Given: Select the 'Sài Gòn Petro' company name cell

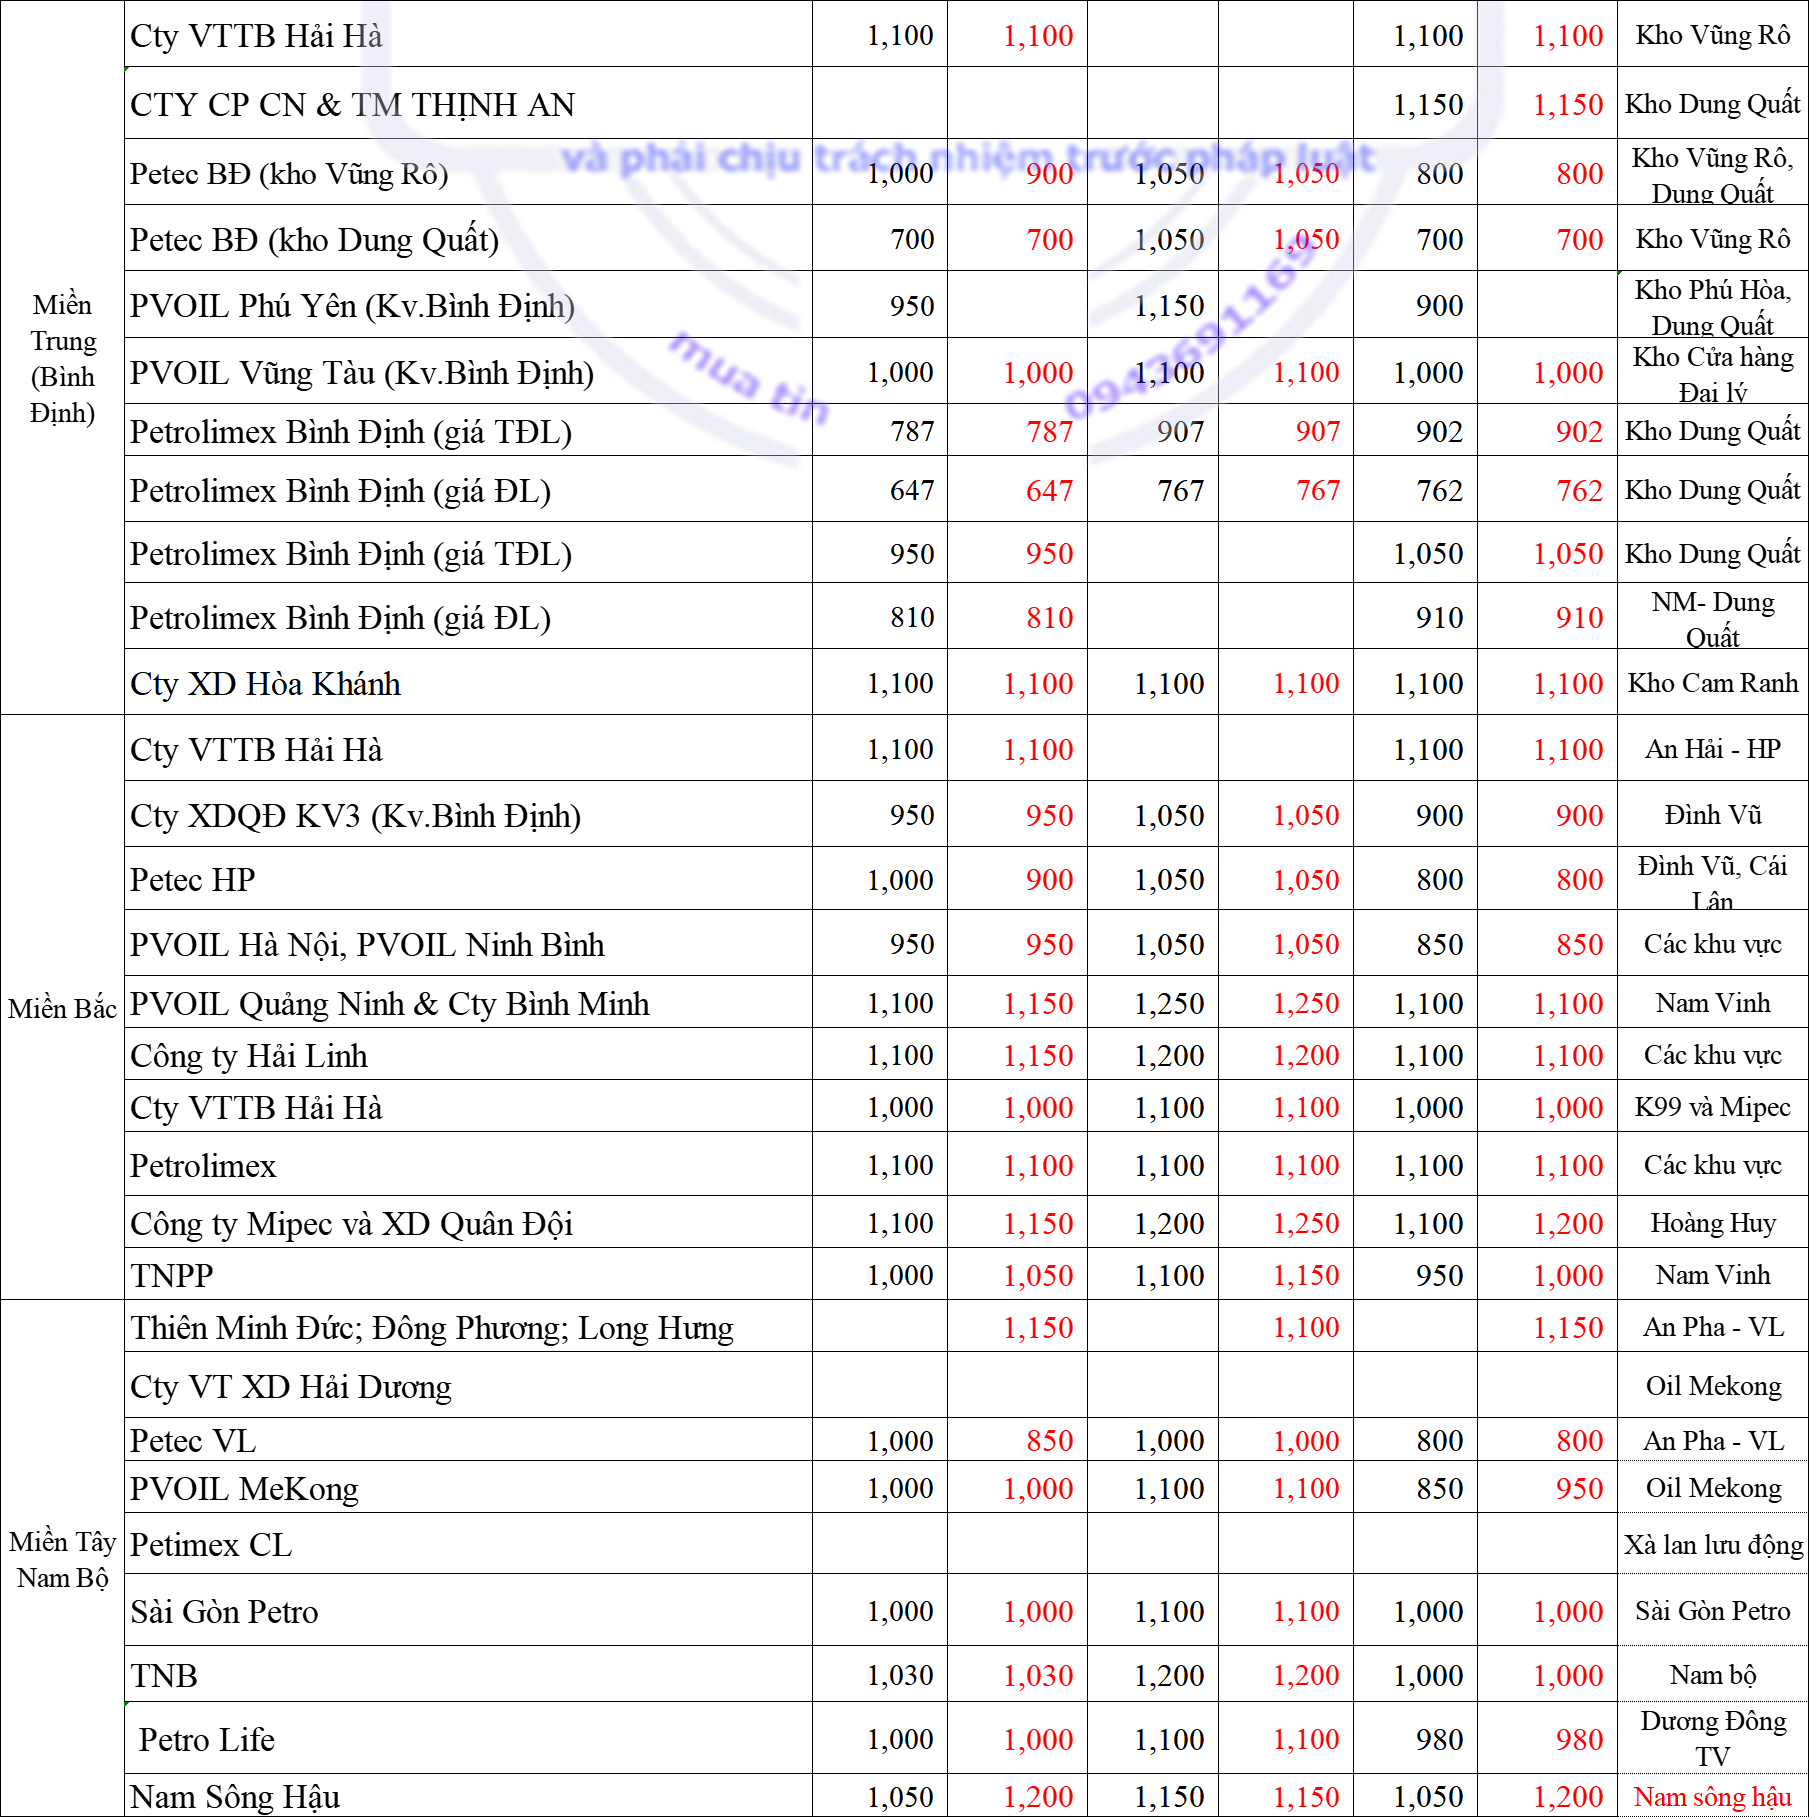Looking at the screenshot, I should [468, 1611].
